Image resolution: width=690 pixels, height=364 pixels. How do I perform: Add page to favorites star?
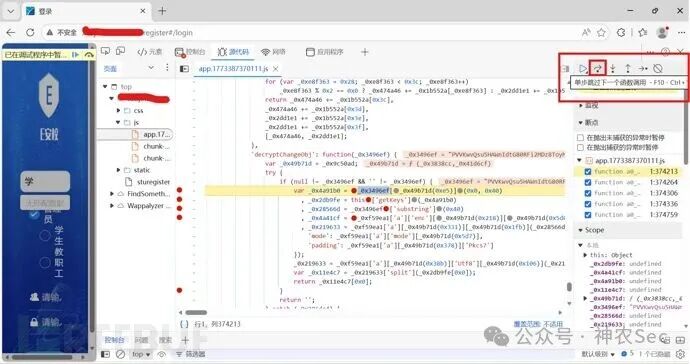tap(602, 32)
